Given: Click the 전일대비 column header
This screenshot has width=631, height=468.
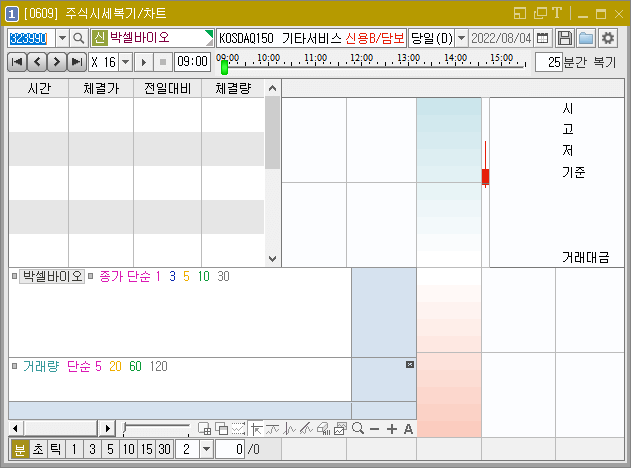Looking at the screenshot, I should [167, 89].
